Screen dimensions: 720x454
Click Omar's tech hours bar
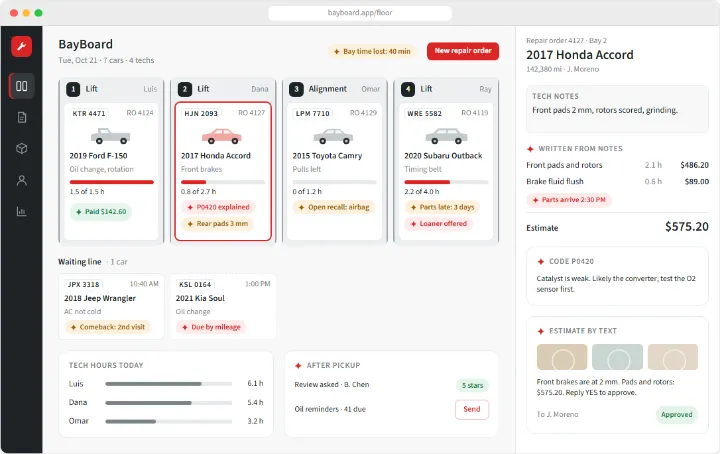click(169, 421)
